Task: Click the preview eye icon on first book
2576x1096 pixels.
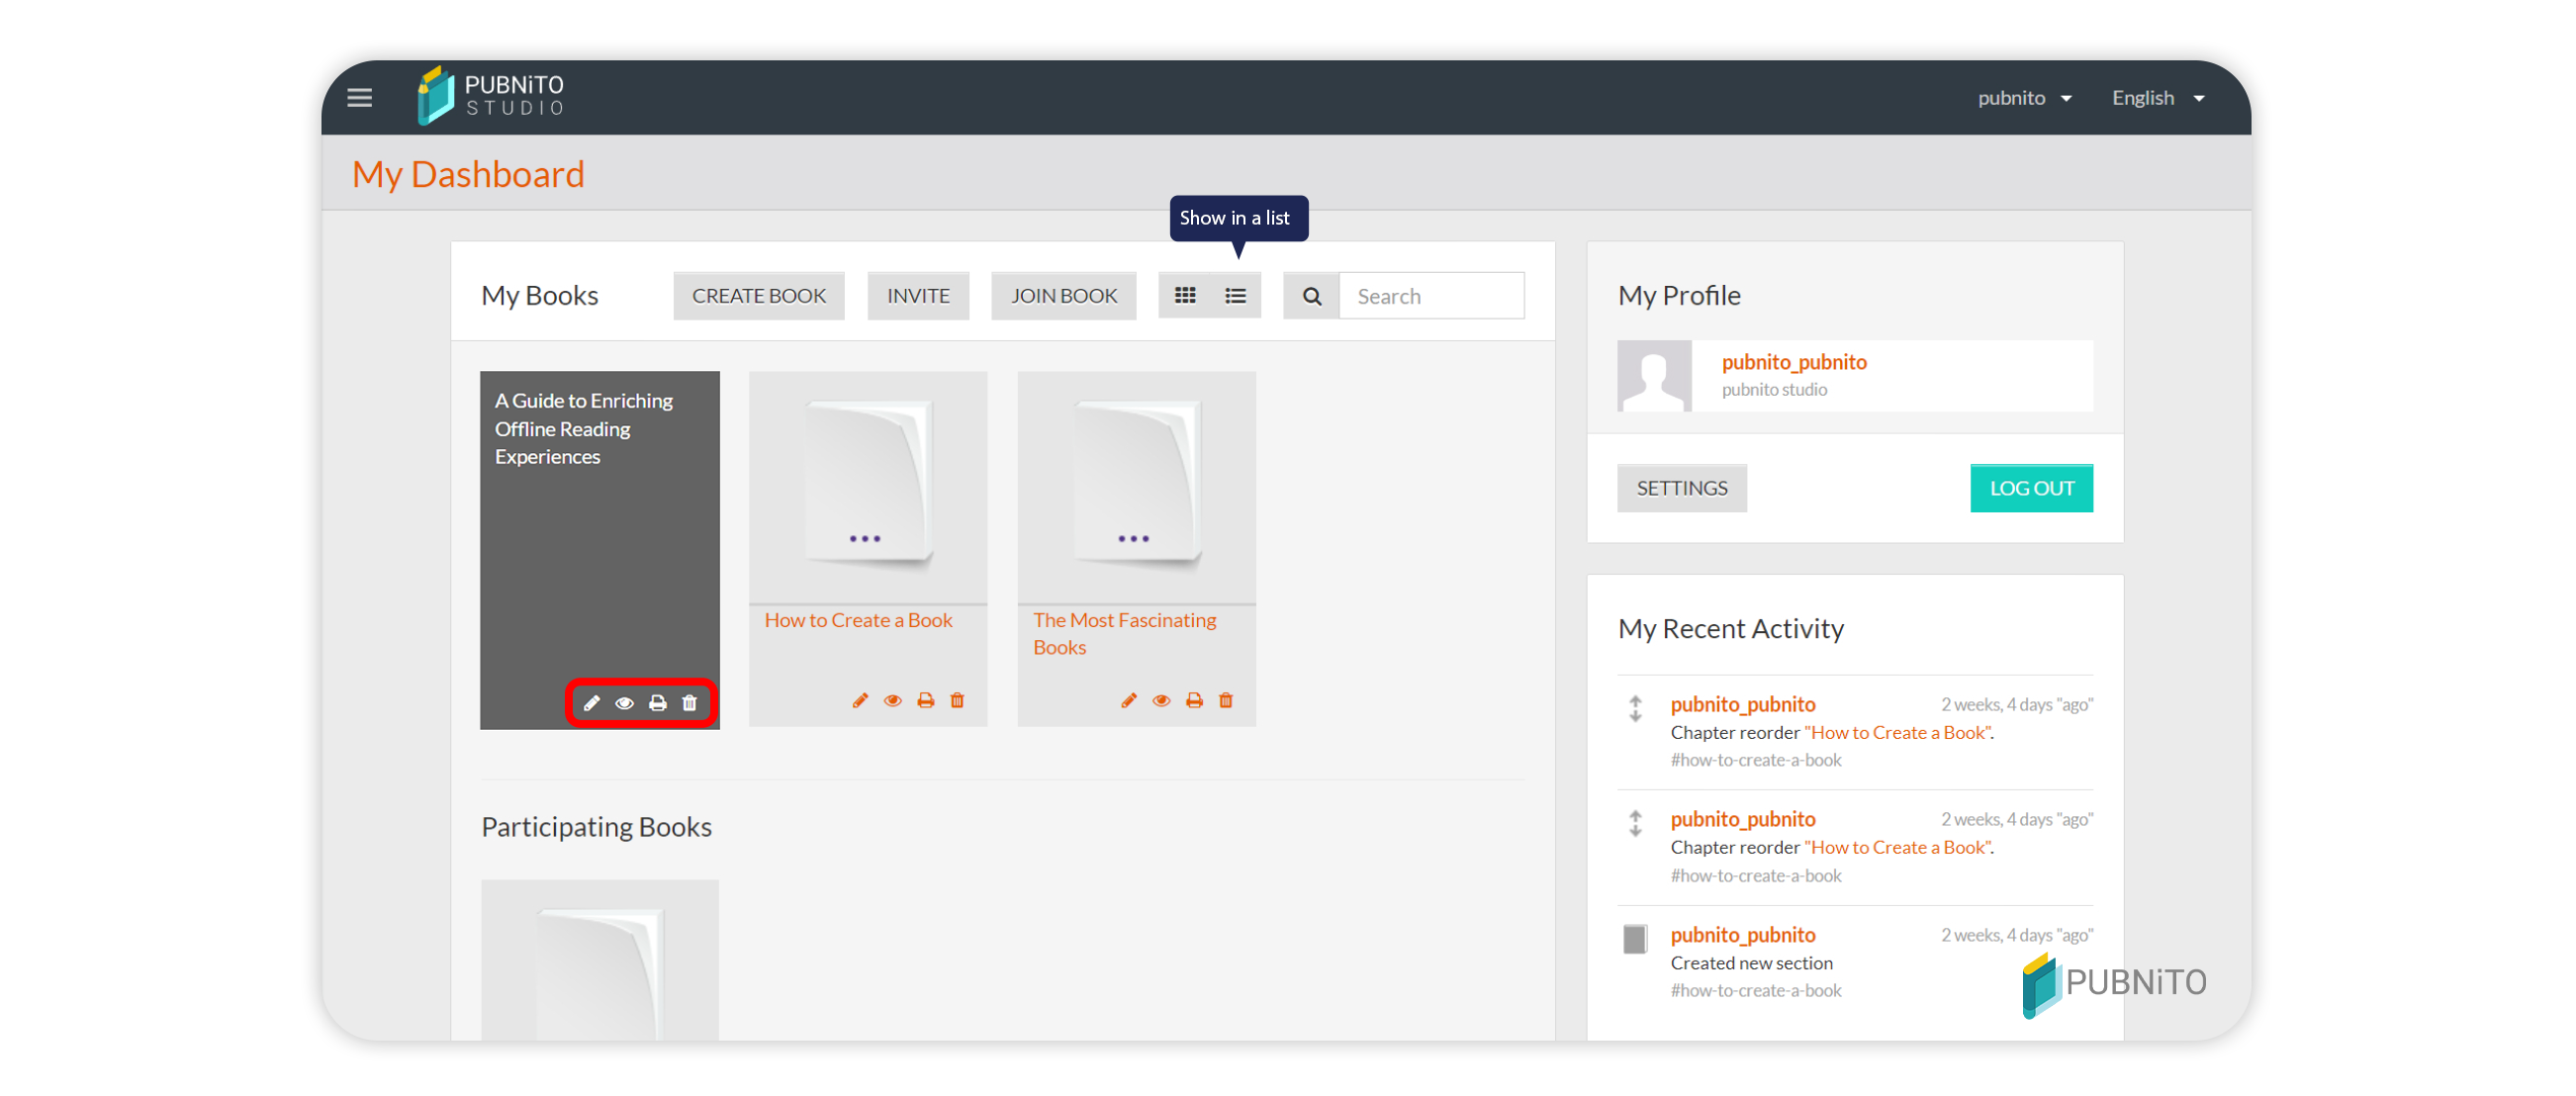Action: [624, 703]
